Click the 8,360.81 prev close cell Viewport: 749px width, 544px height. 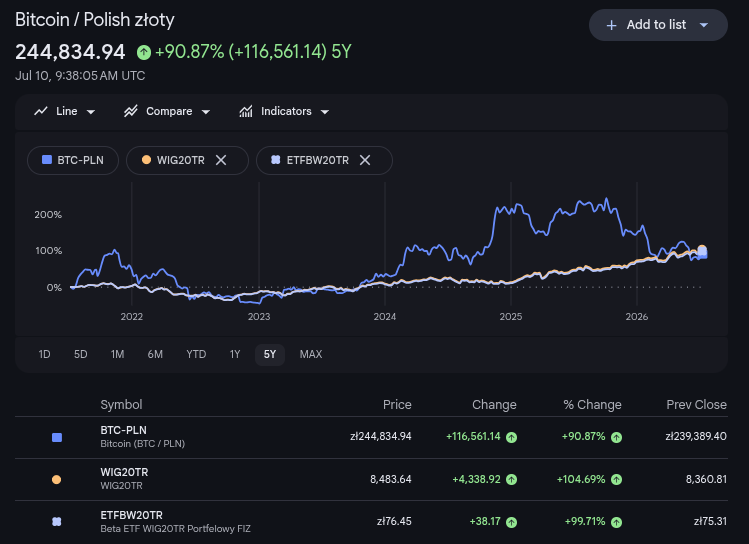706,479
